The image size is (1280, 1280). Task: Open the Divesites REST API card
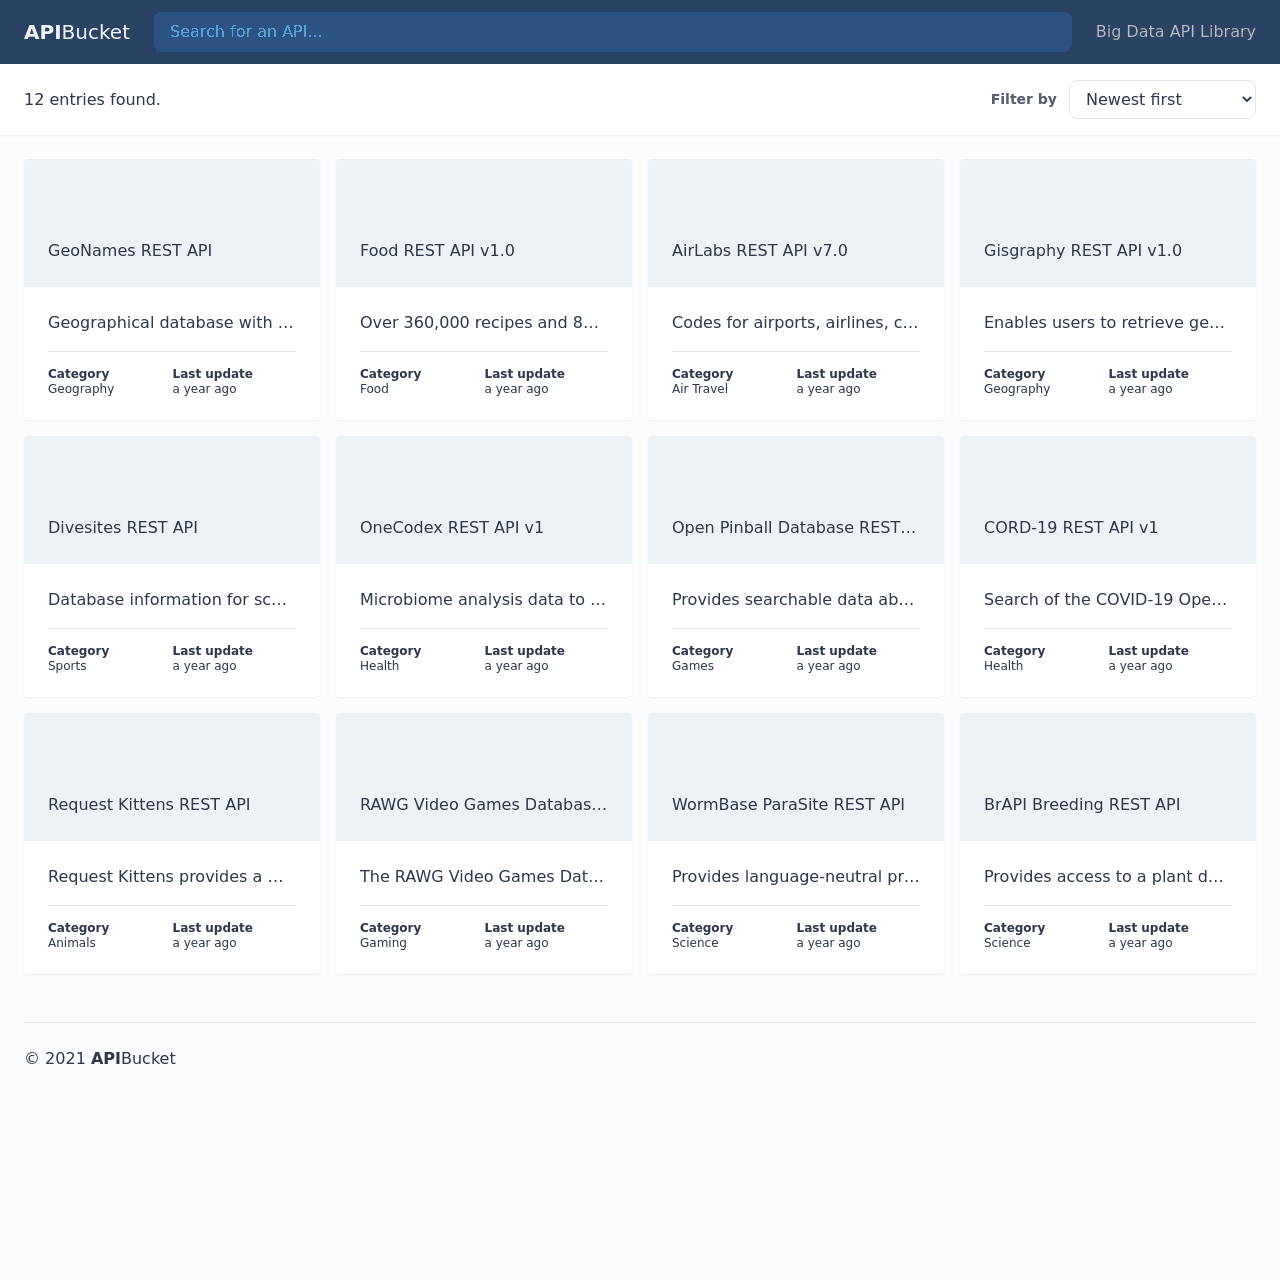[172, 566]
